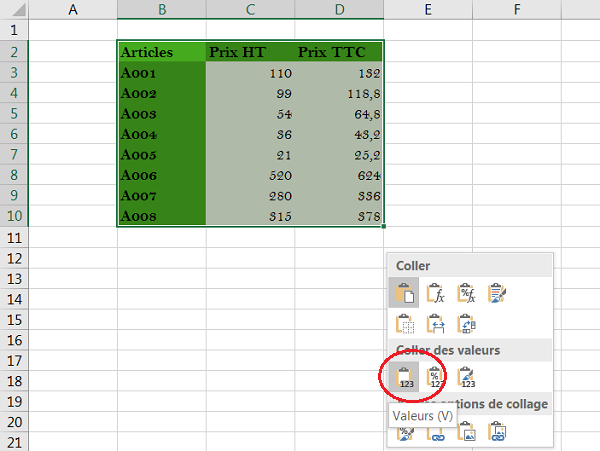Click the Prix HT value 280
This screenshot has width=600, height=451.
[250, 195]
